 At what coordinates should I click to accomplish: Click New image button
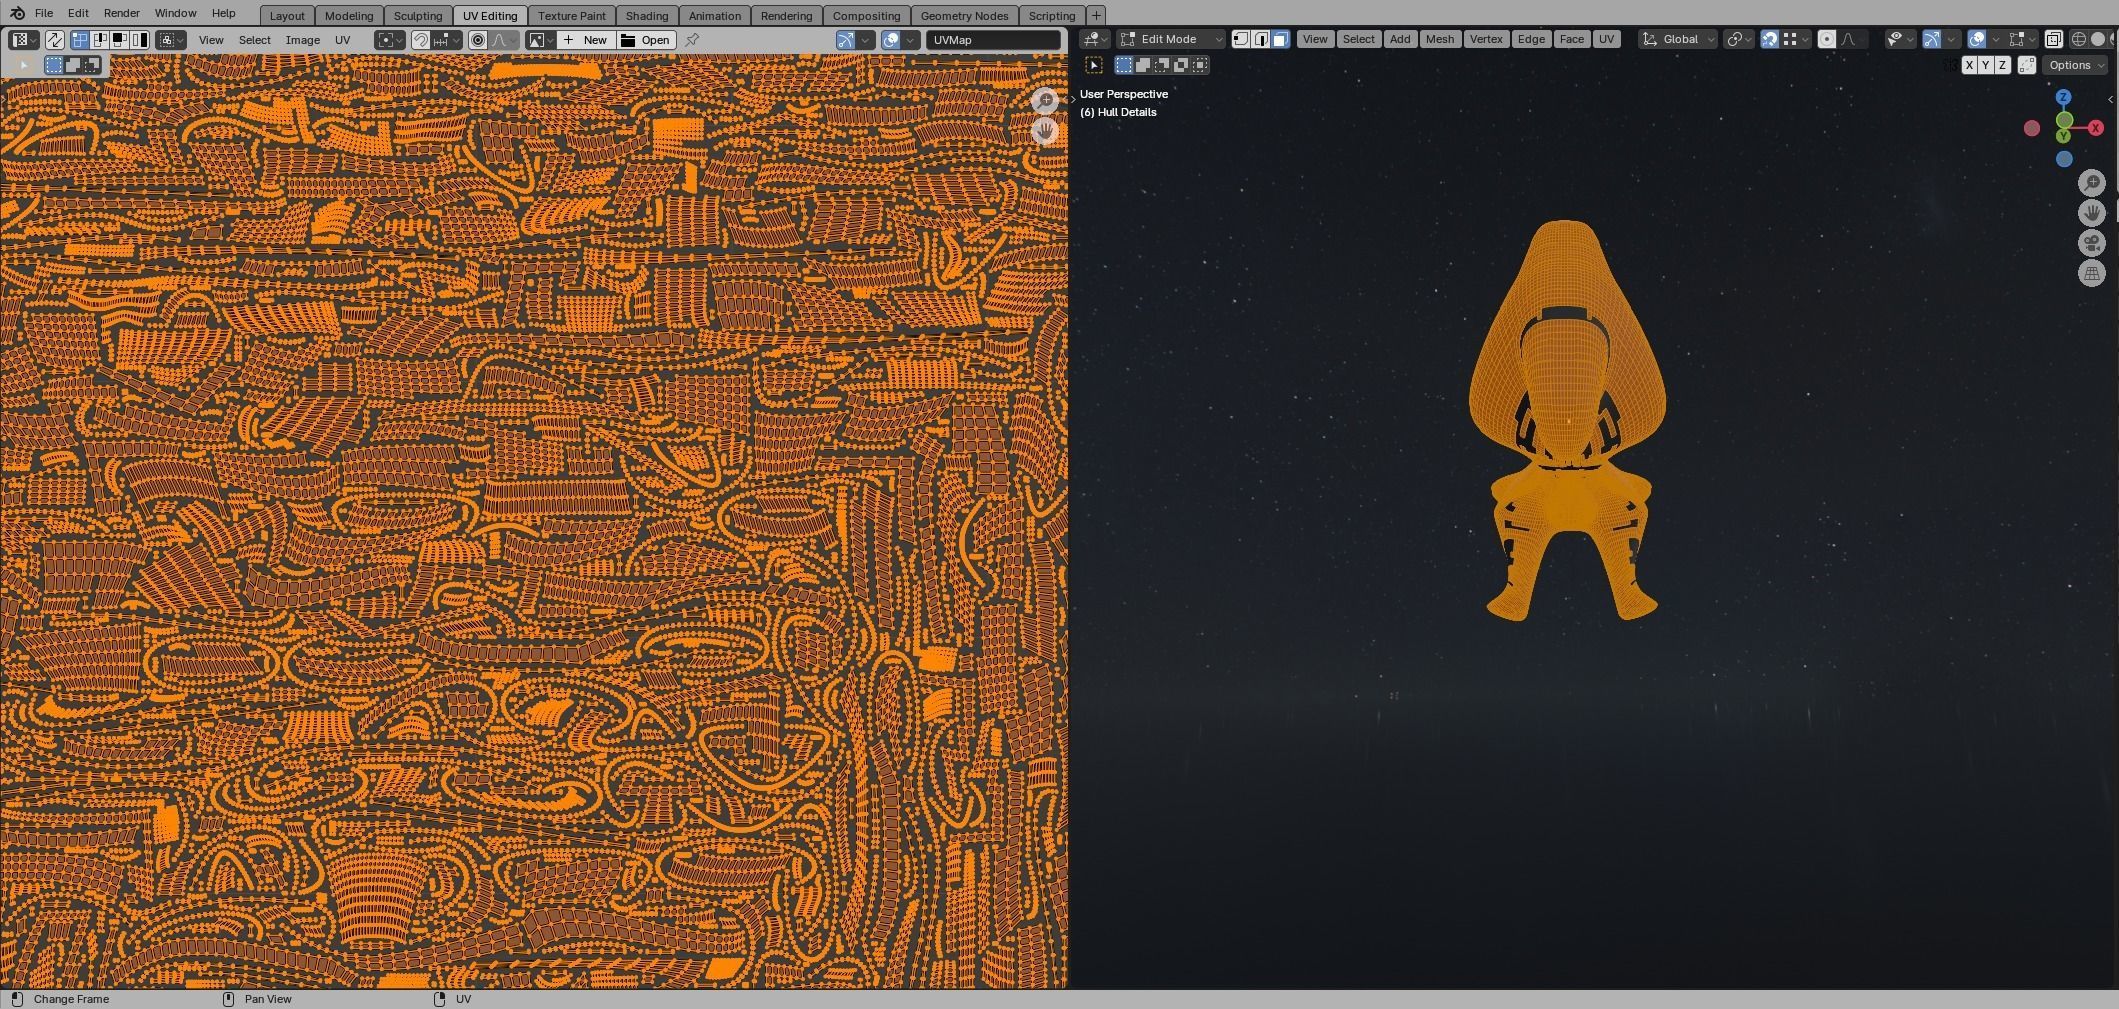[x=586, y=40]
